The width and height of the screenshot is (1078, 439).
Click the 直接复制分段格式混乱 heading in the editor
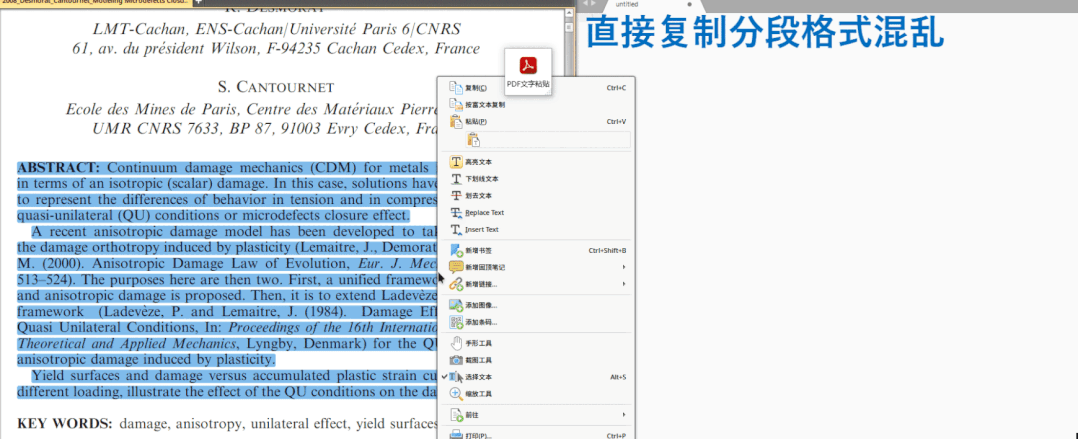[765, 32]
